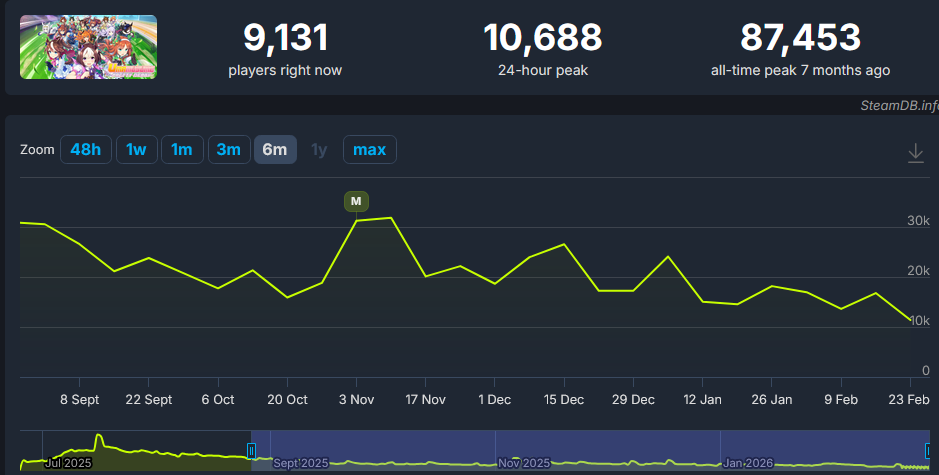Set chart zoom to 3m

click(229, 150)
